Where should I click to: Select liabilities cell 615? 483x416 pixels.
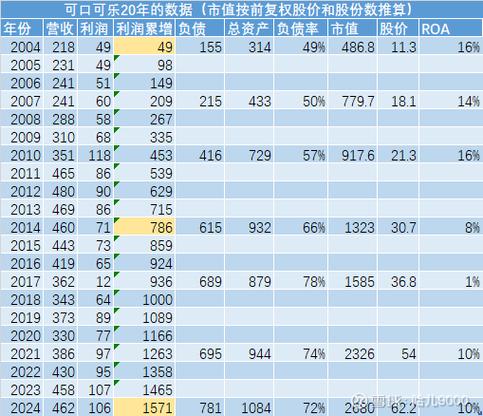pyautogui.click(x=200, y=226)
